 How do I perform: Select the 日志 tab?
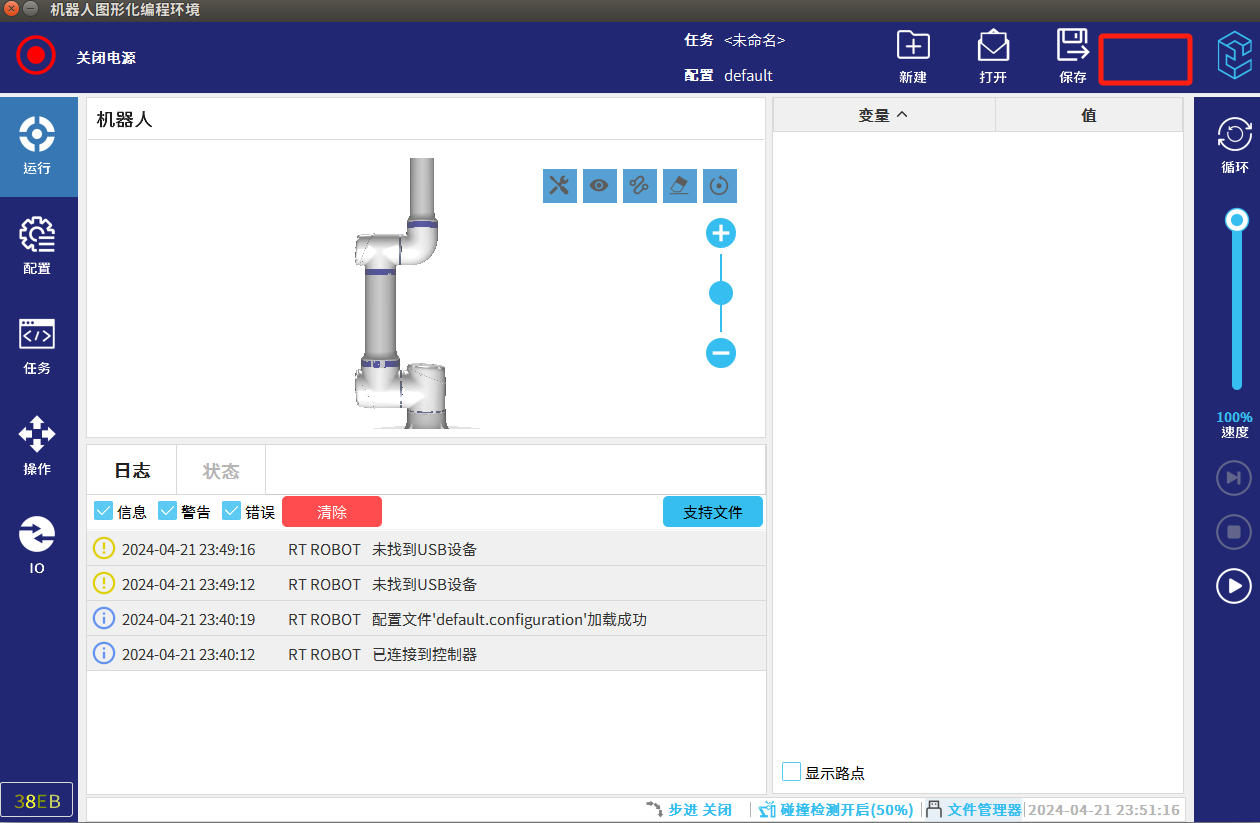click(132, 471)
